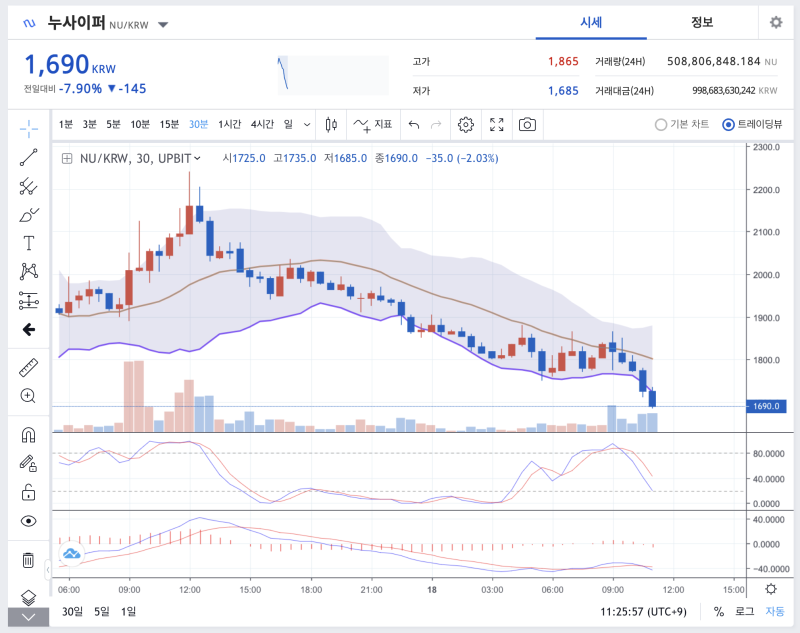This screenshot has width=800, height=633.
Task: Set interval to 5분
Action: [113, 124]
